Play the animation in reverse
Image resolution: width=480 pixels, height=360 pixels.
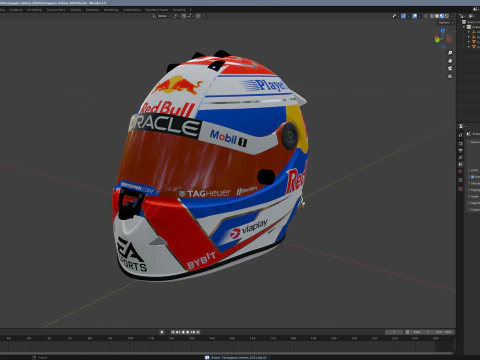point(183,332)
